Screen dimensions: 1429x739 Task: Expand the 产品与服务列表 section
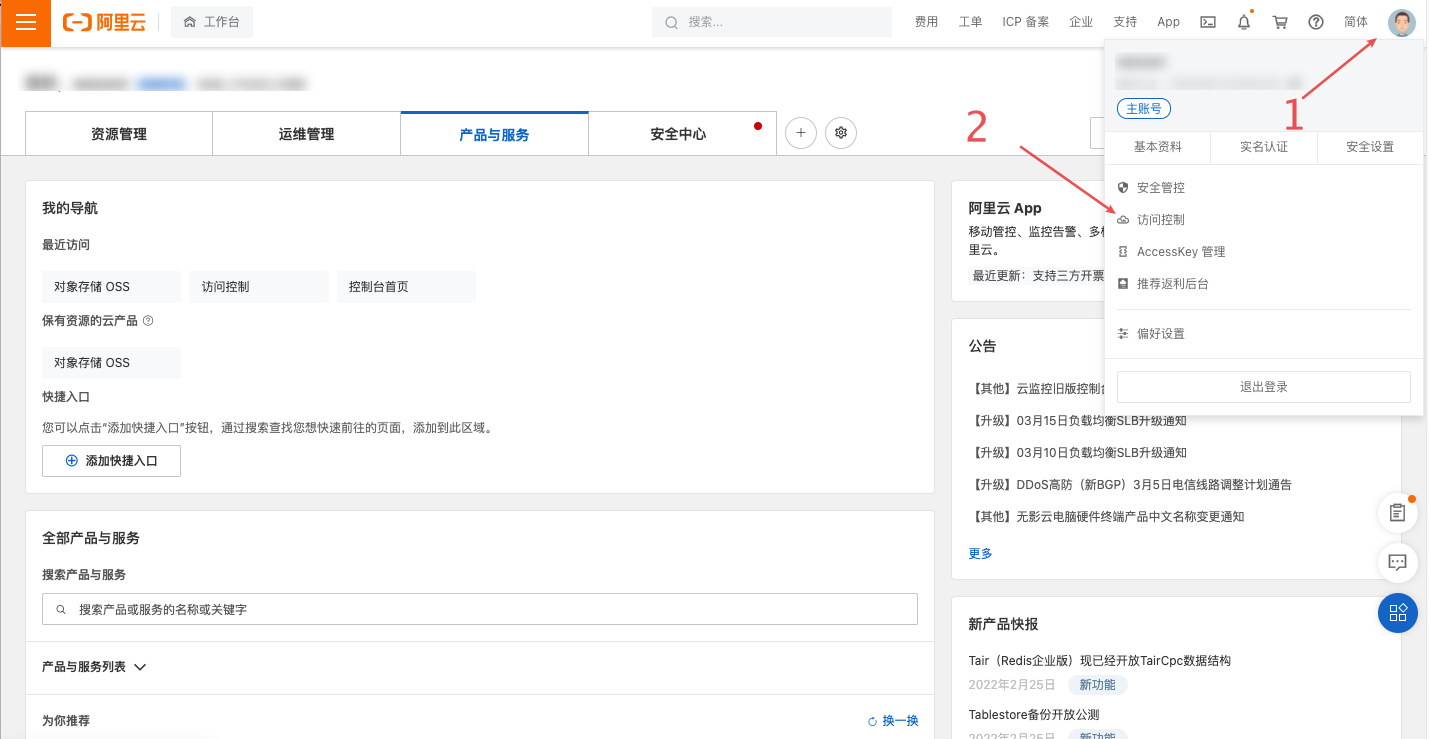click(95, 666)
